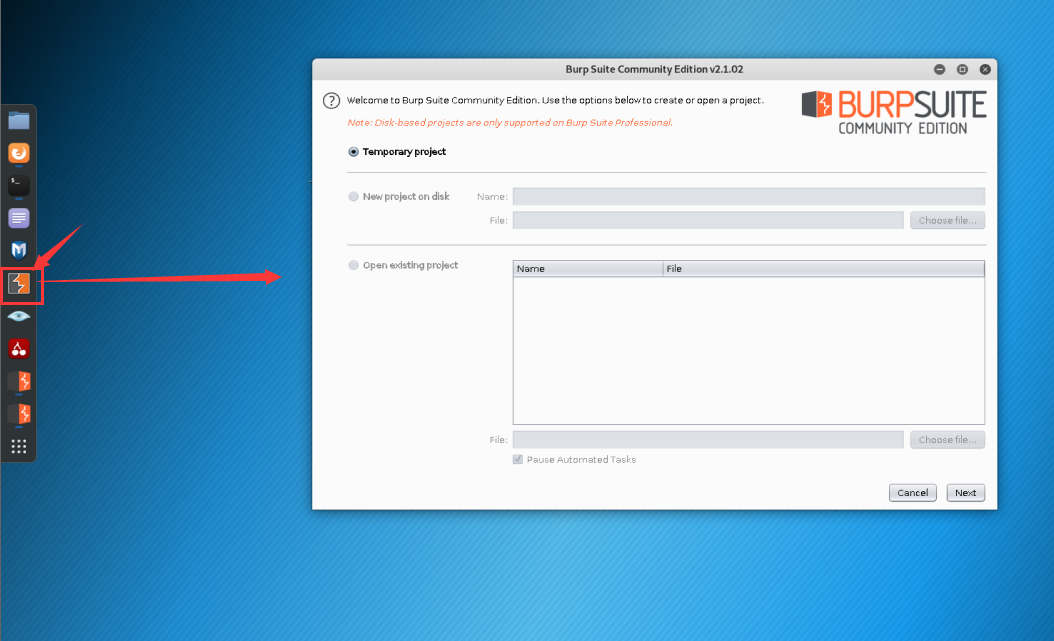
Task: Click the Next button
Action: pyautogui.click(x=966, y=493)
